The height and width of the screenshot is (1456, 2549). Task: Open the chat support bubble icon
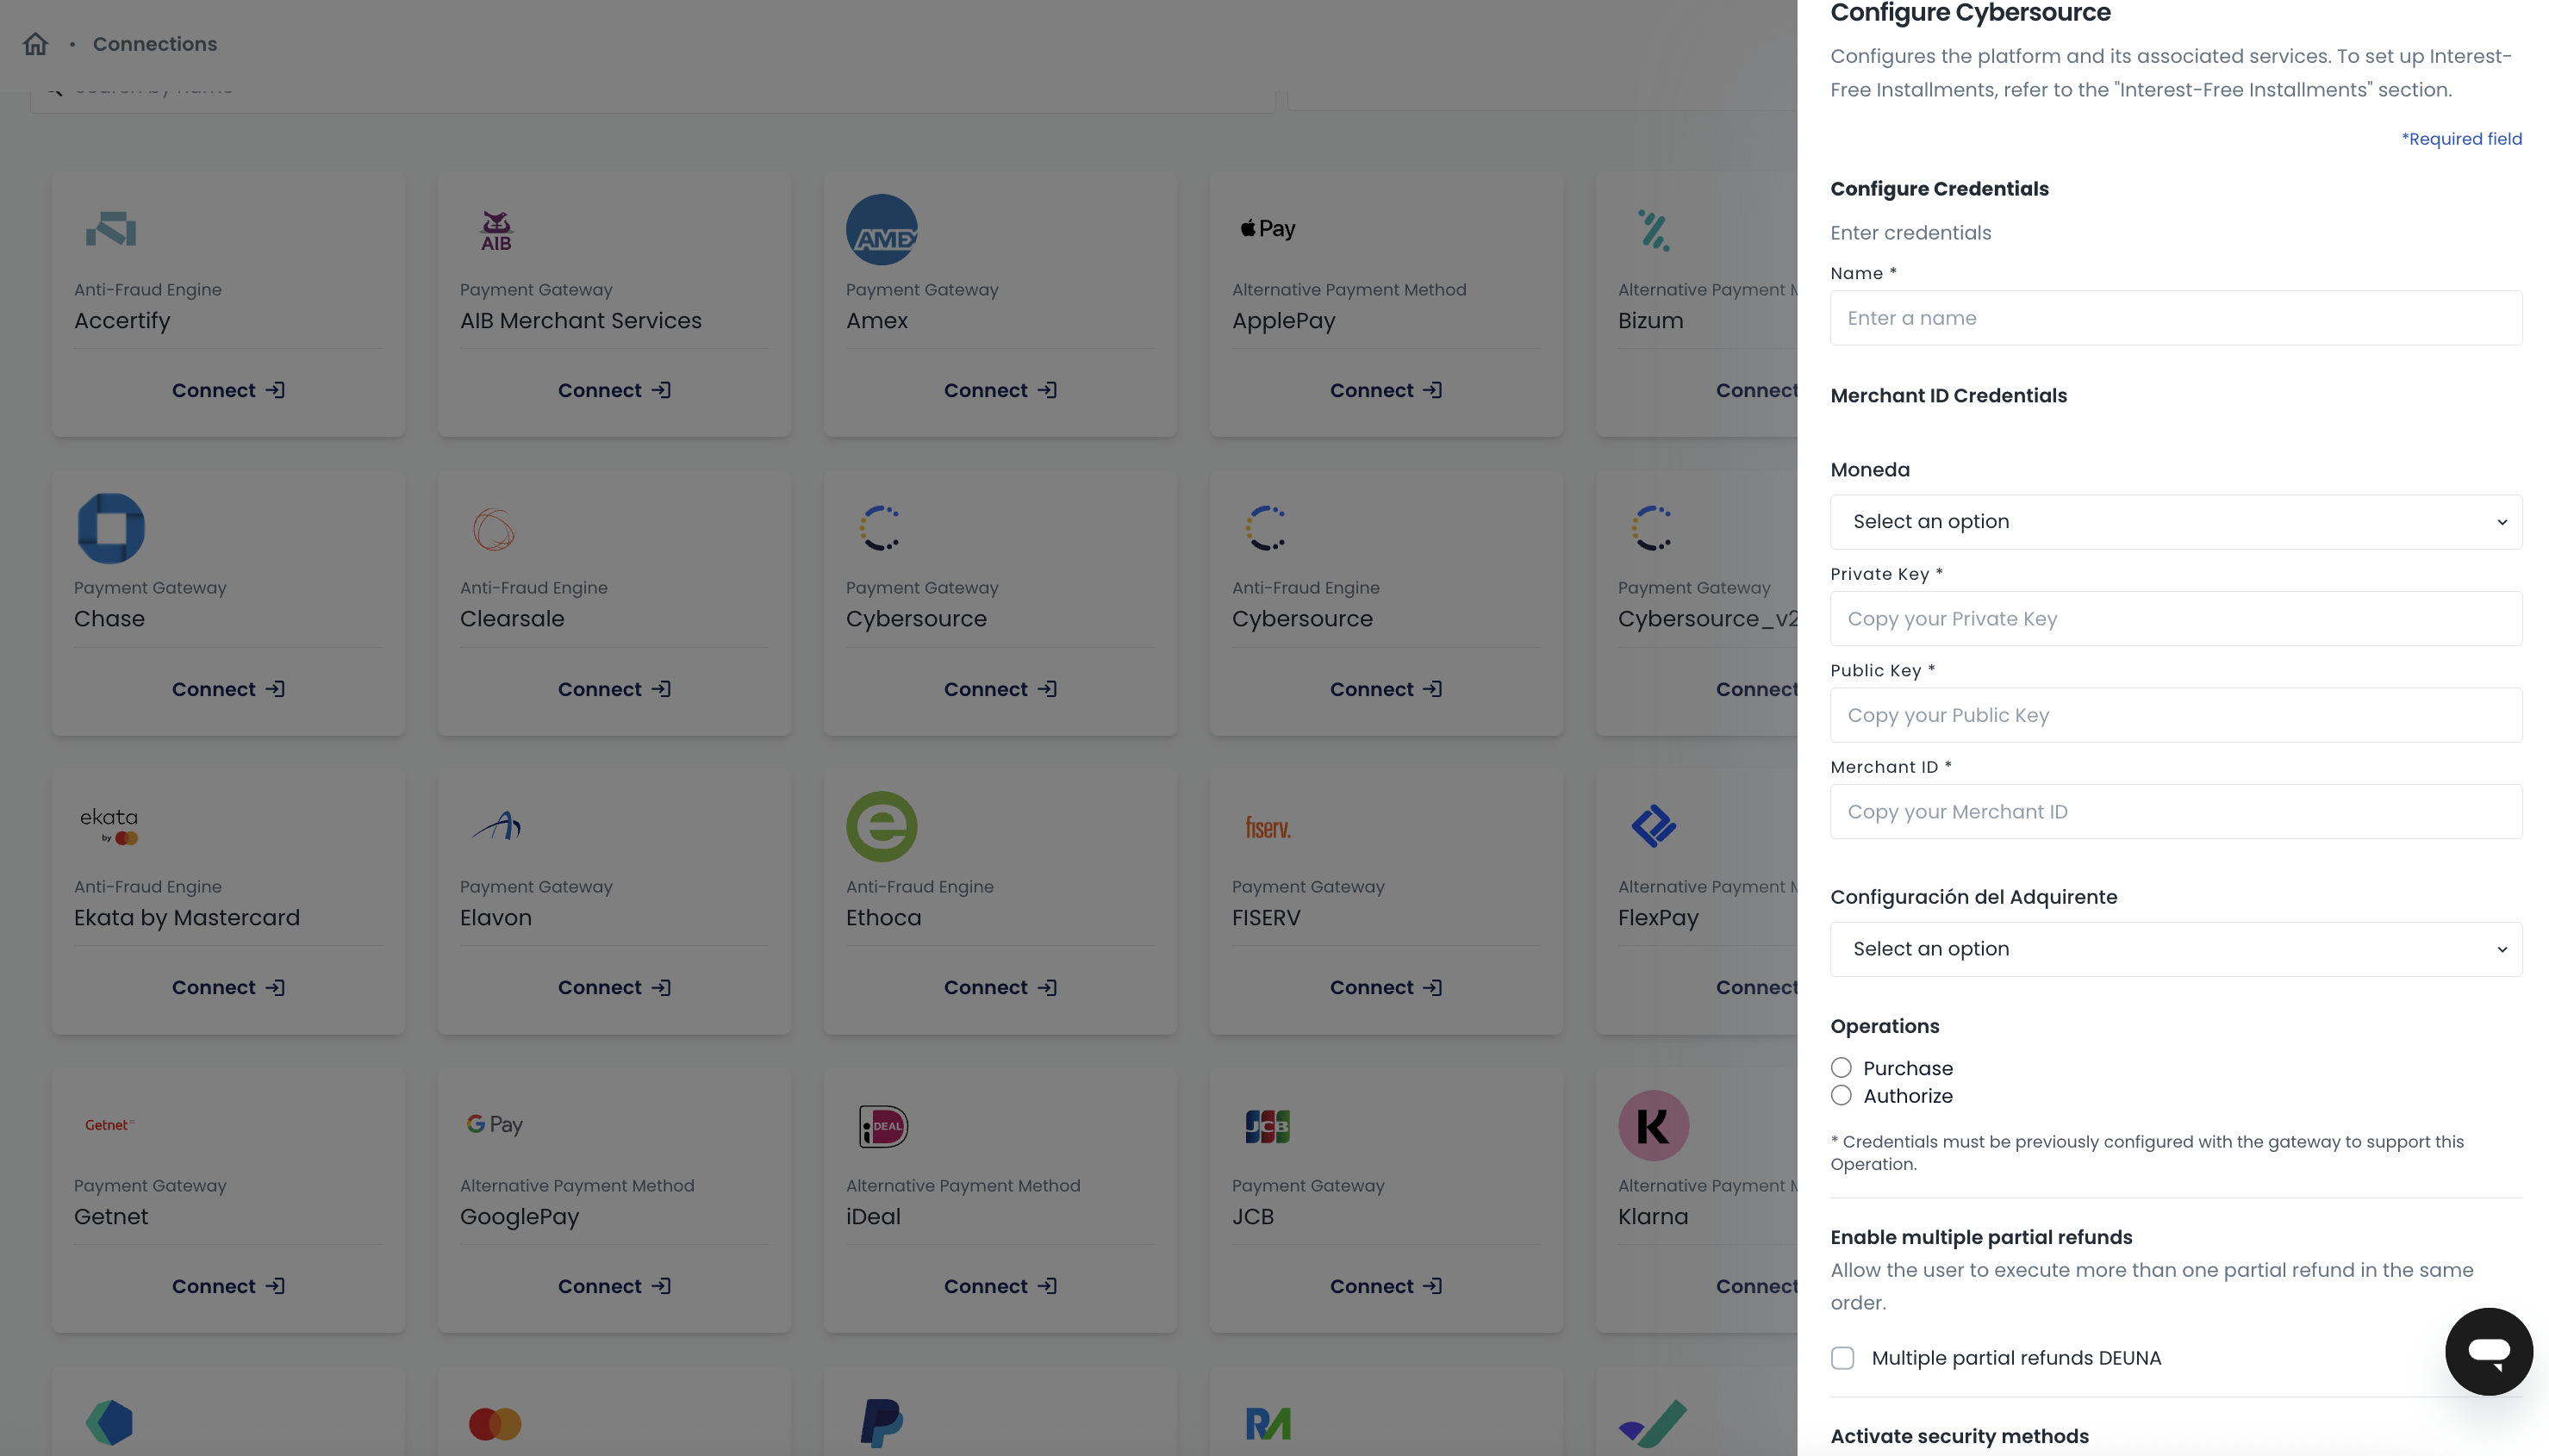point(2488,1351)
